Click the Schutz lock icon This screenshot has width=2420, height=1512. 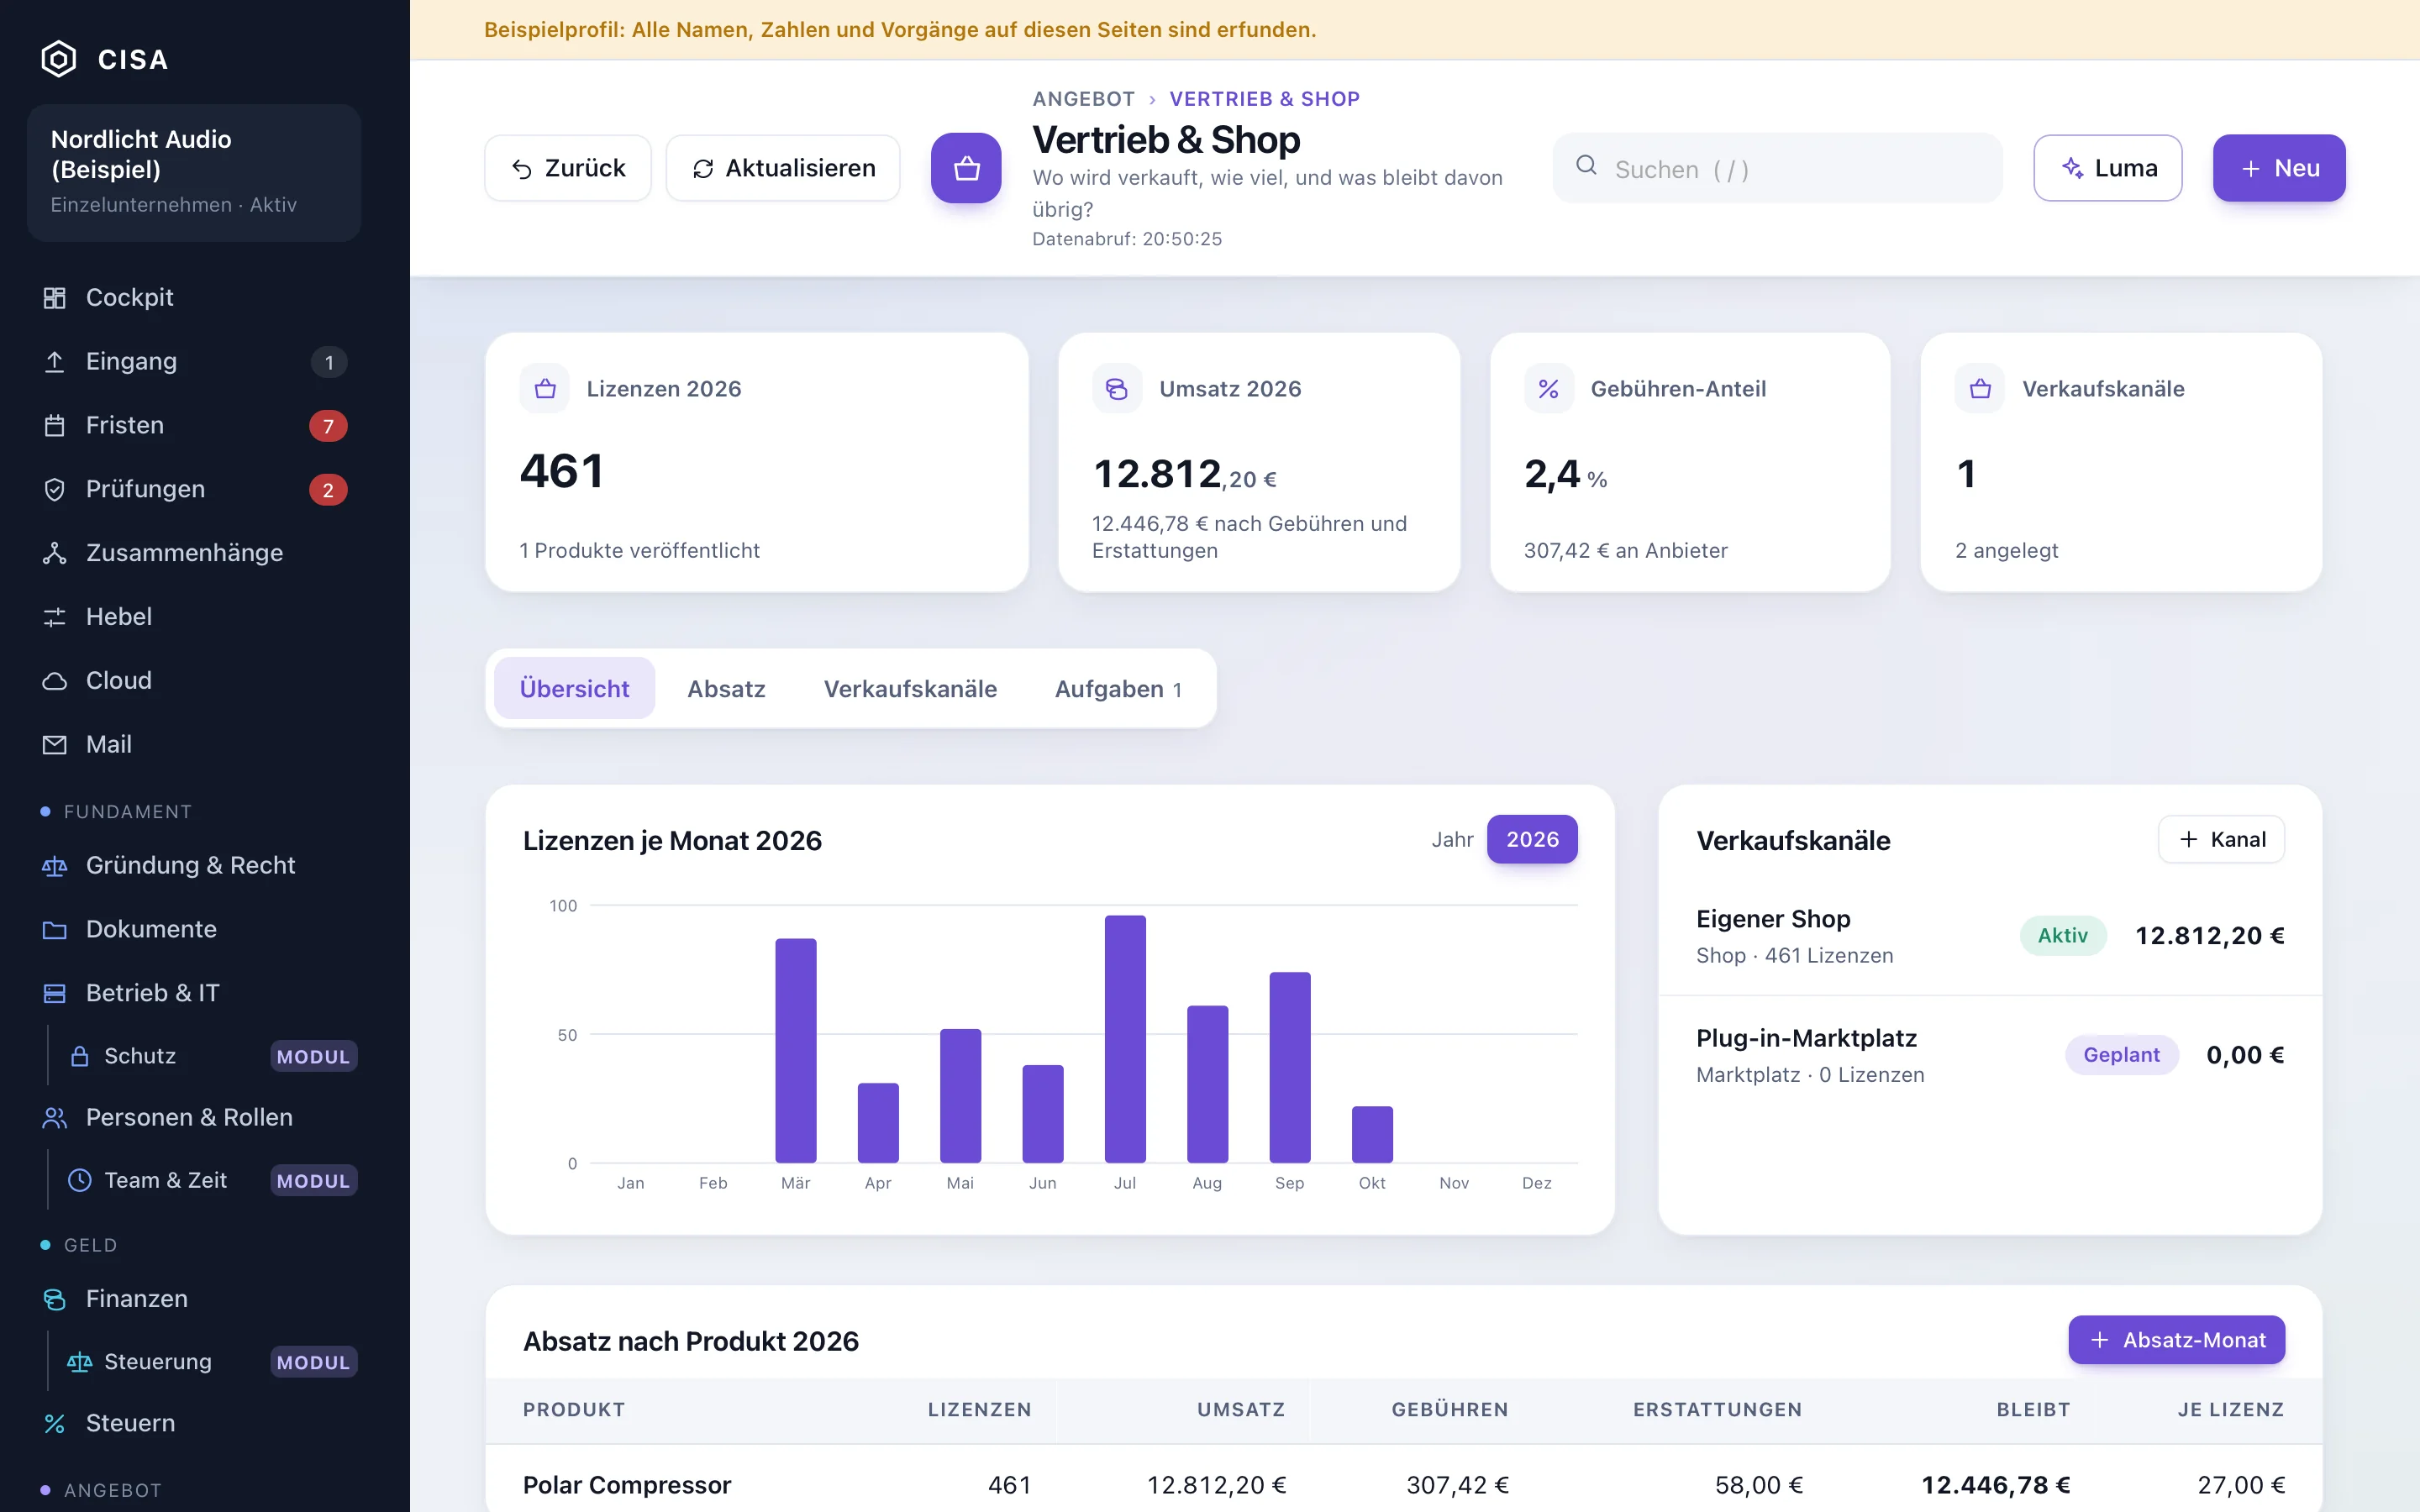[x=80, y=1056]
